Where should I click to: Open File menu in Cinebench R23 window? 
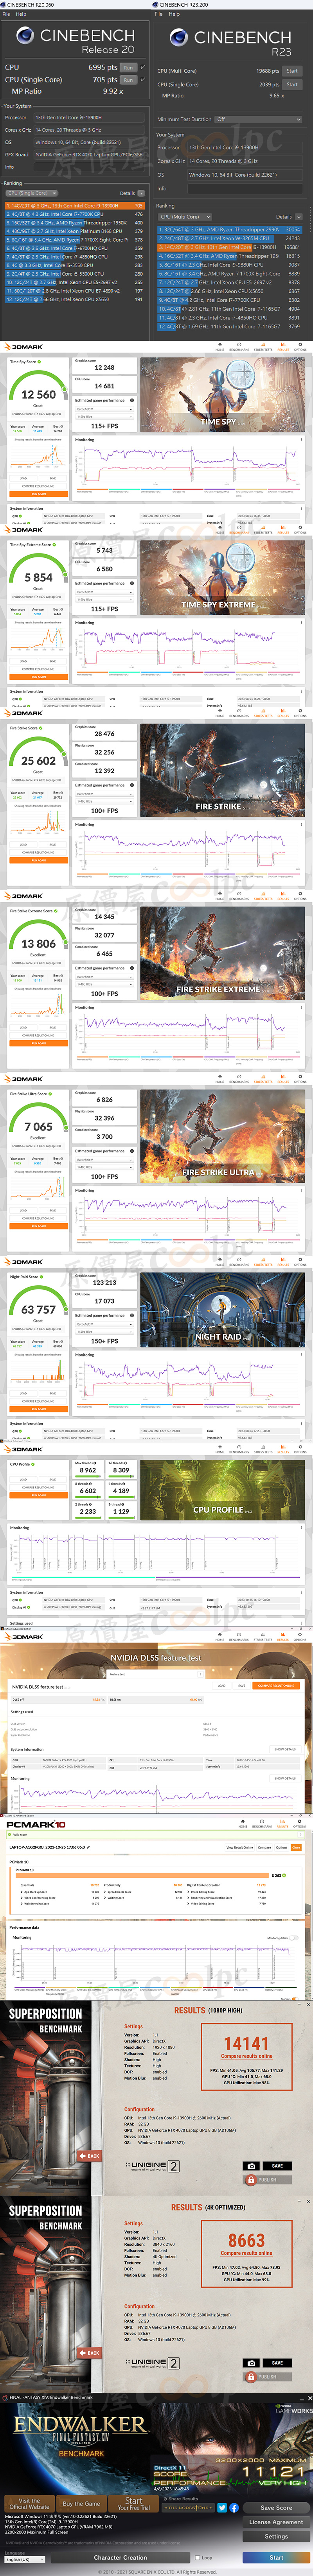pyautogui.click(x=159, y=14)
